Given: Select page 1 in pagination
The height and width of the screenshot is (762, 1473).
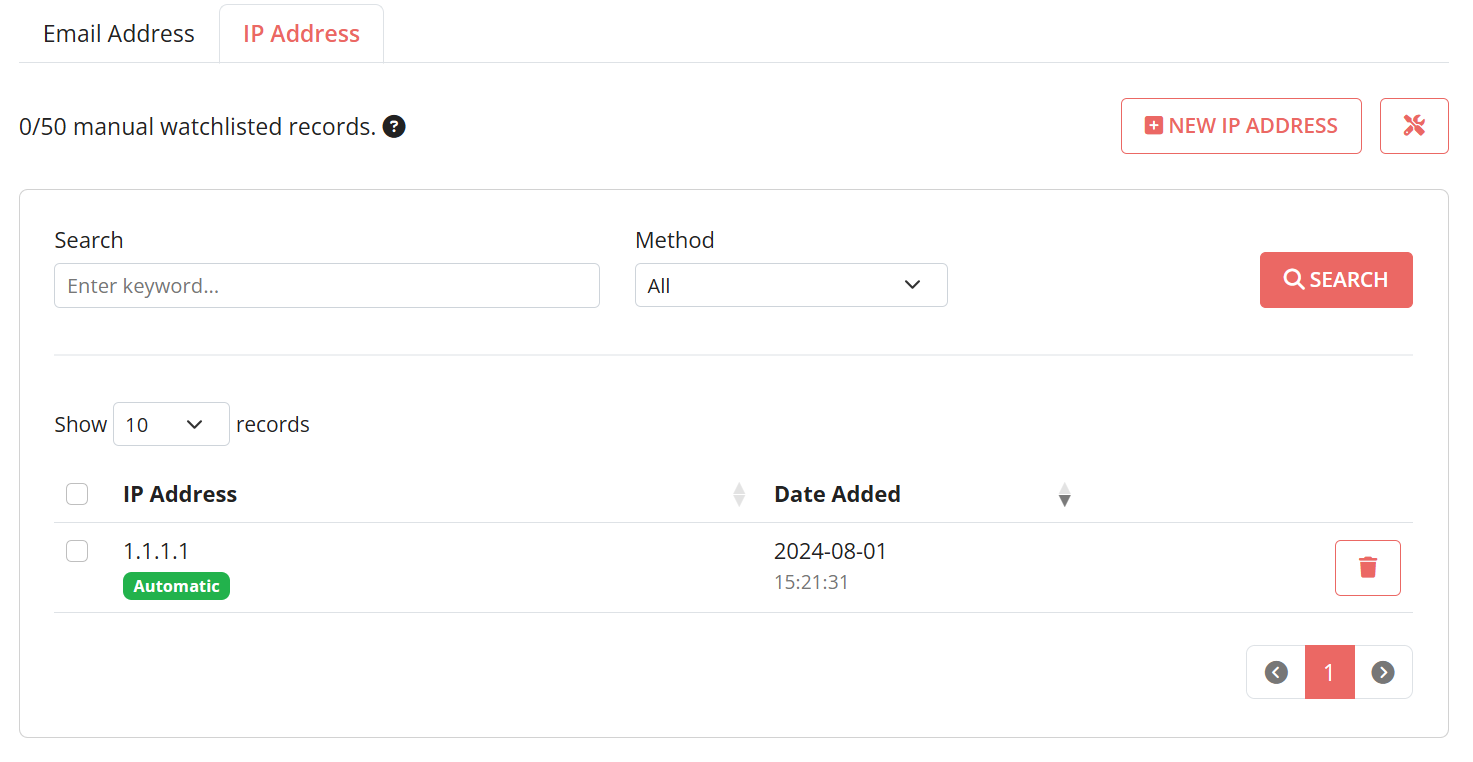Looking at the screenshot, I should (x=1330, y=672).
